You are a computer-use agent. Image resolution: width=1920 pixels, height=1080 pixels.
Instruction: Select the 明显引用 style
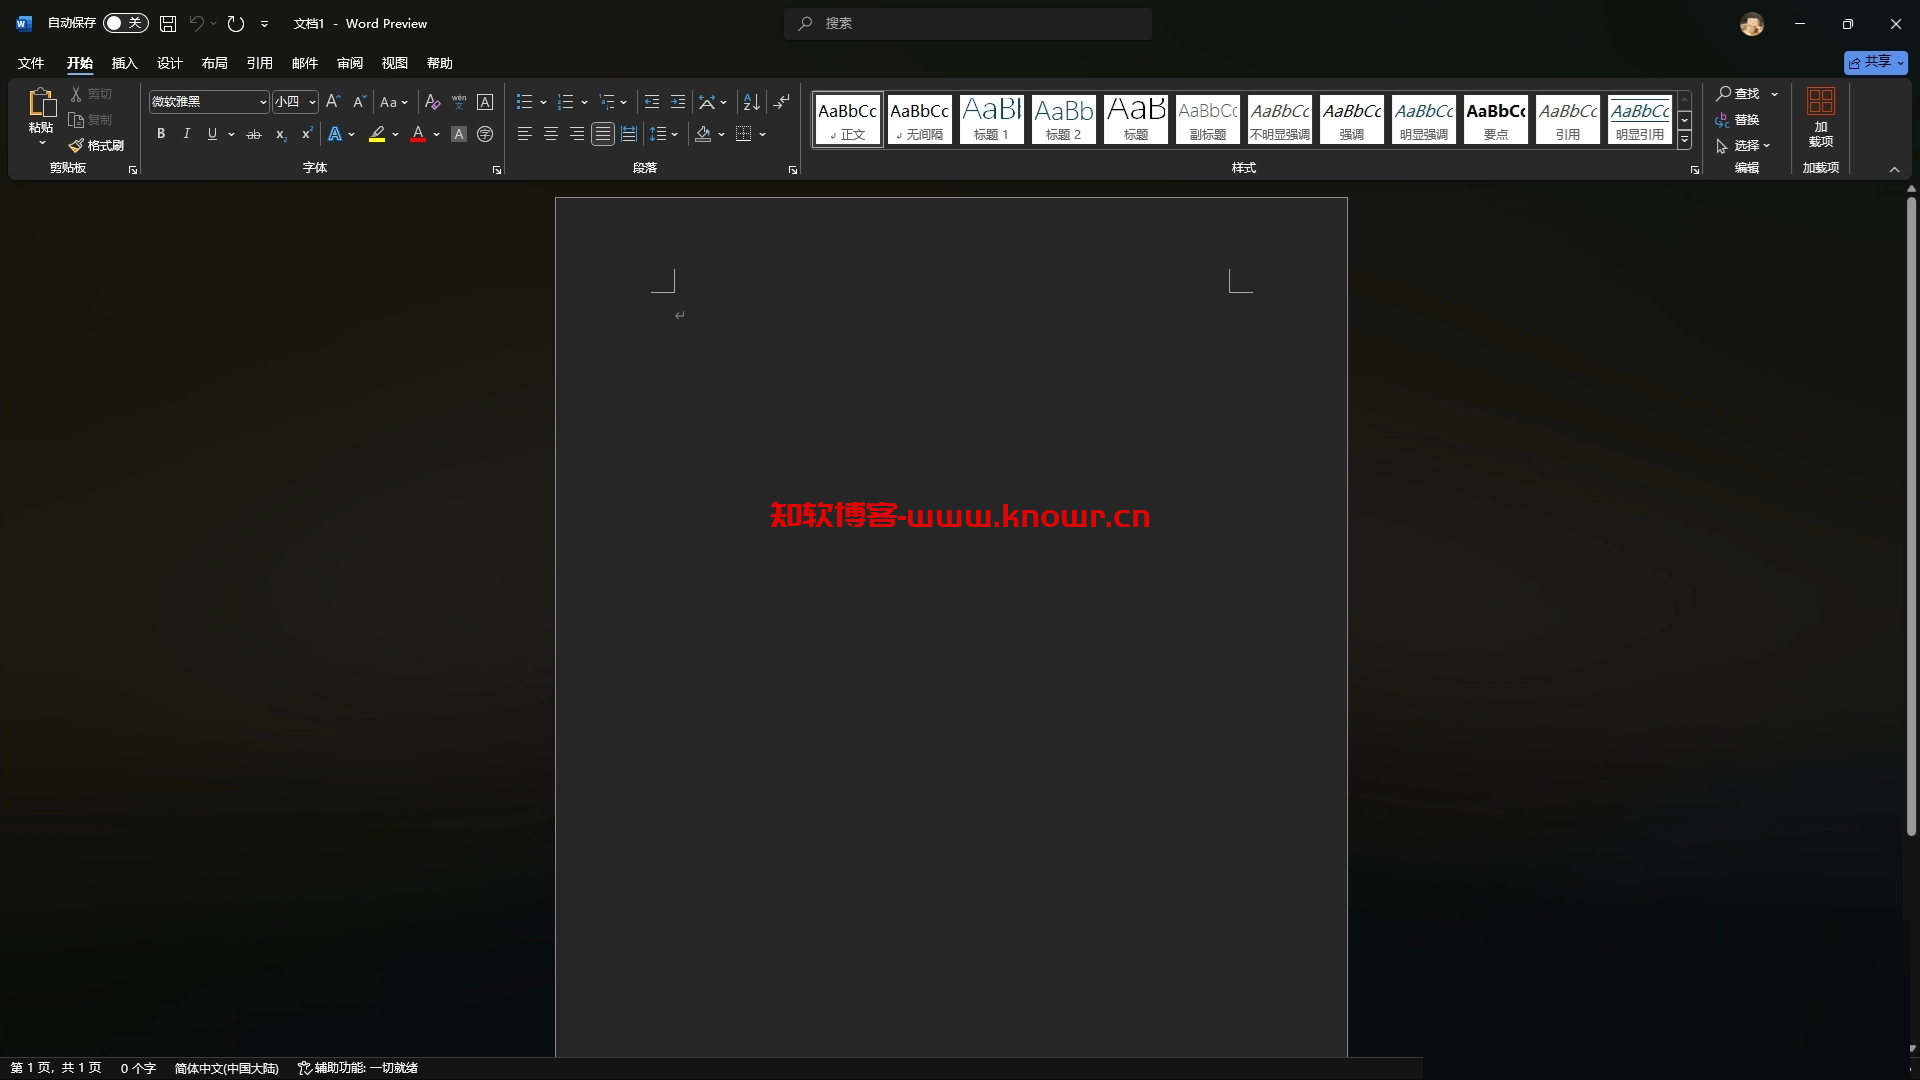tap(1640, 119)
